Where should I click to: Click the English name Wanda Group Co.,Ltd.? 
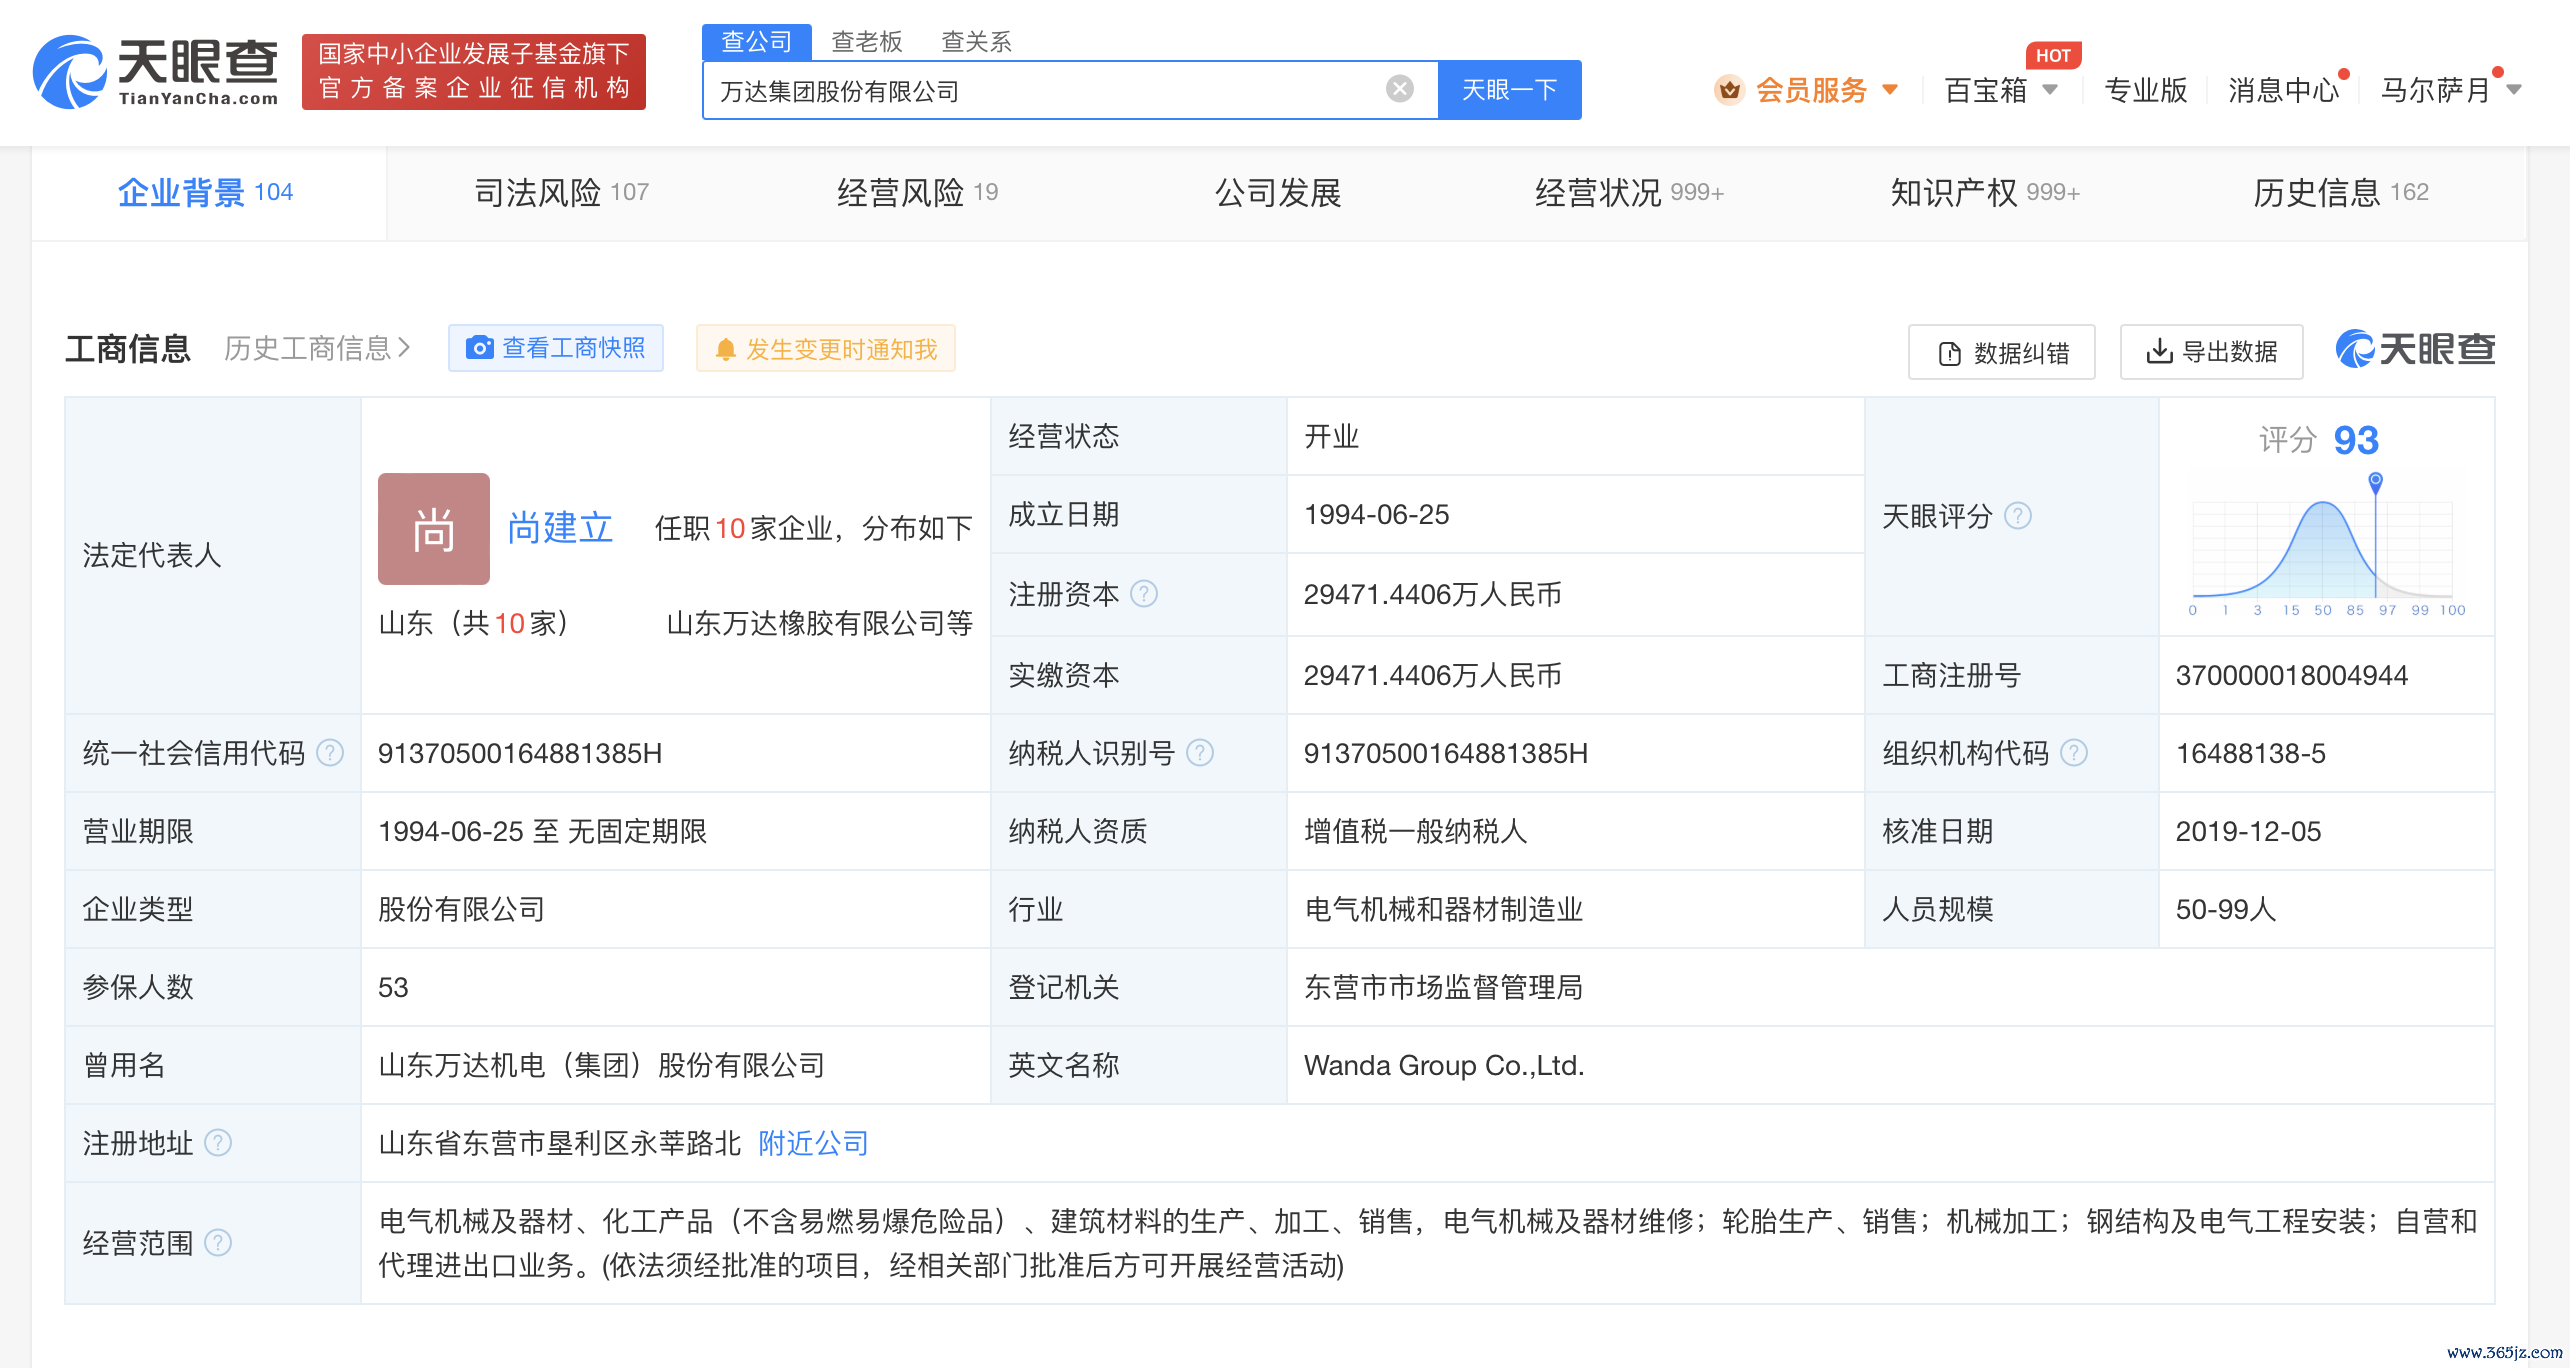[1444, 1065]
